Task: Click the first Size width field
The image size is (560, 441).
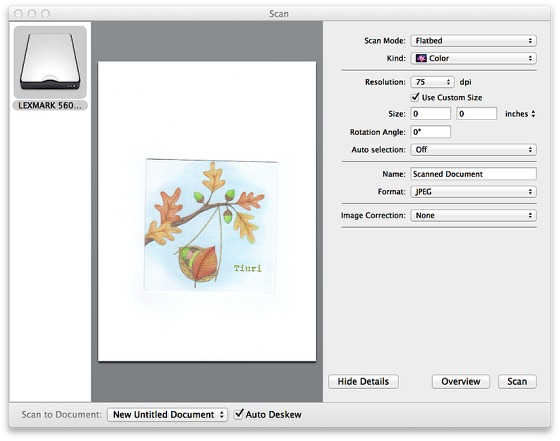Action: point(430,114)
